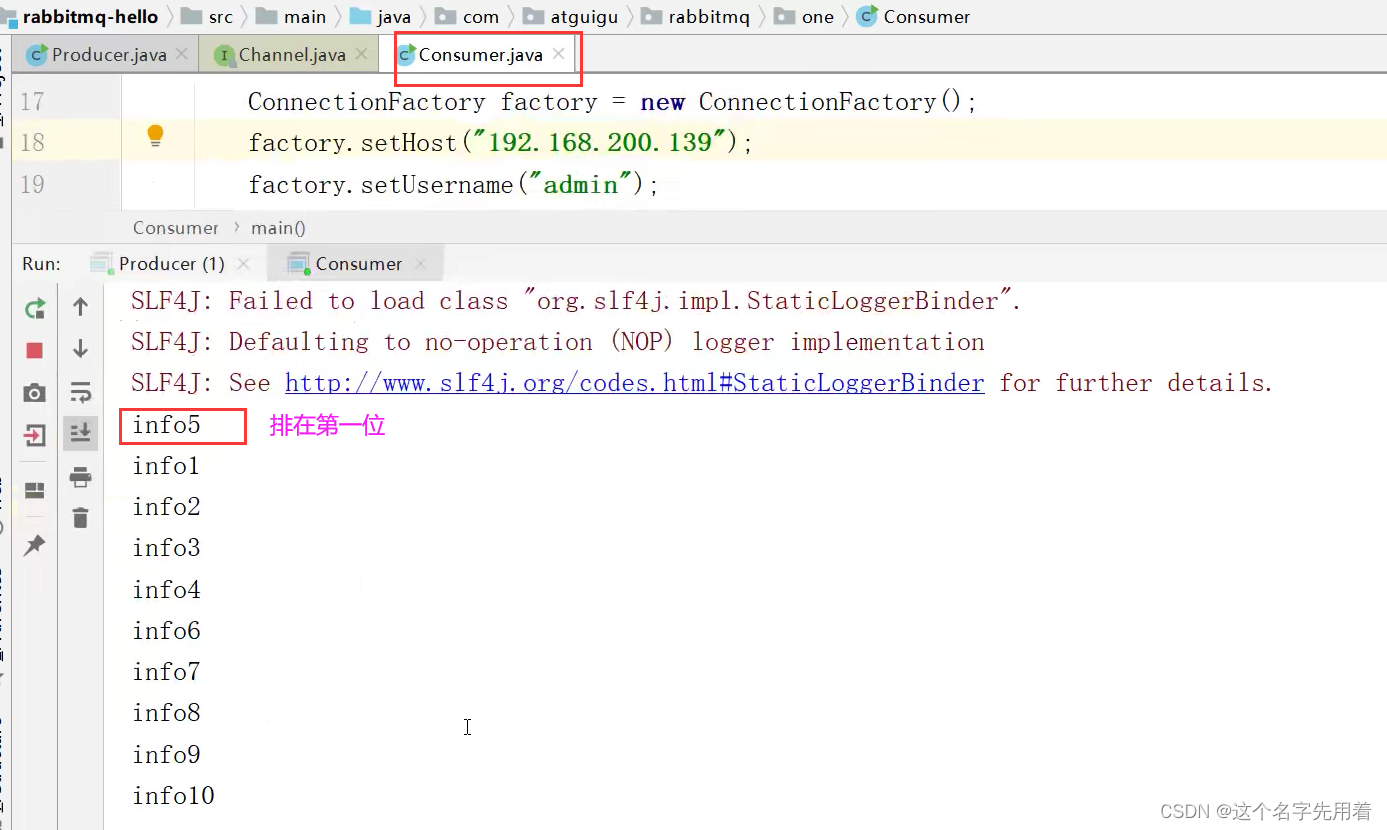Click info10 console output line
Image resolution: width=1387 pixels, height=830 pixels.
coord(174,796)
